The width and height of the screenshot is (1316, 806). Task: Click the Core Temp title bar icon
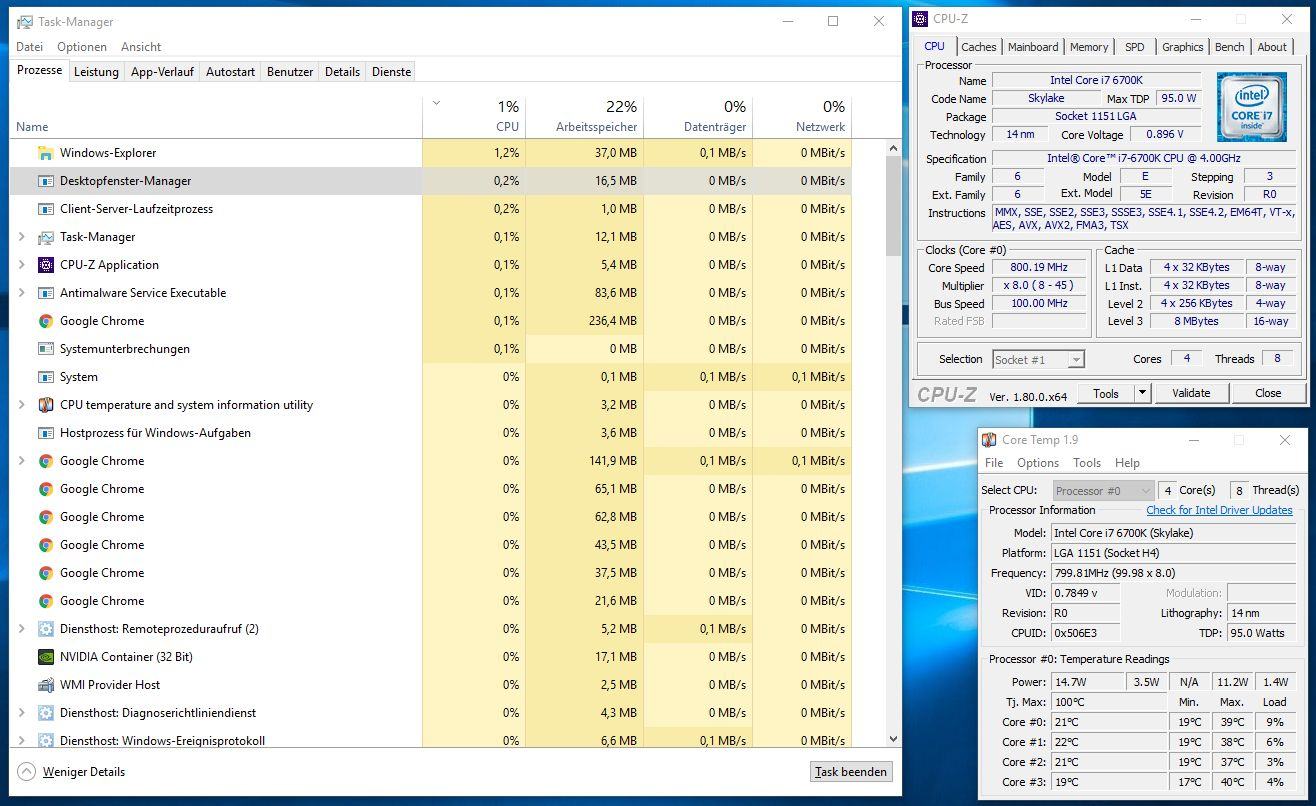990,440
